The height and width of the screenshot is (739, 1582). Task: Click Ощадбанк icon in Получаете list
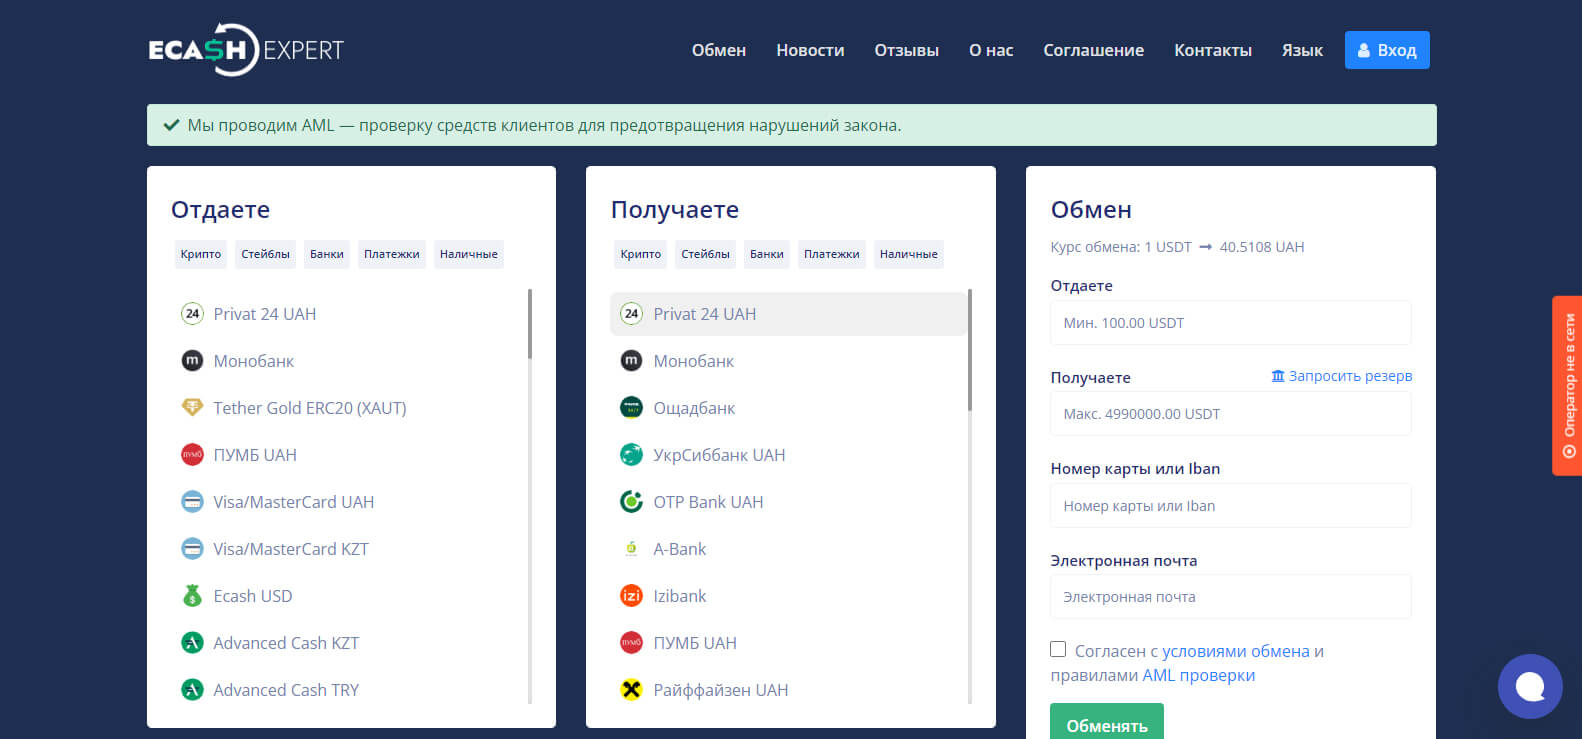pos(631,408)
